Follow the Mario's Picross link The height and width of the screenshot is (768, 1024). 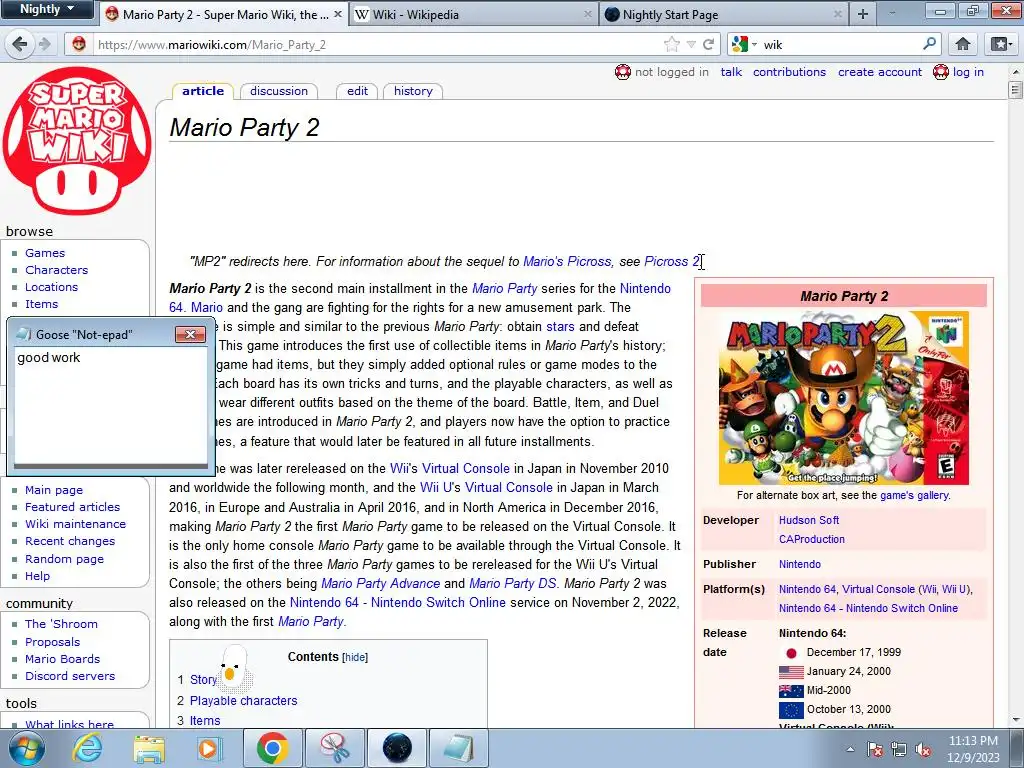click(568, 261)
